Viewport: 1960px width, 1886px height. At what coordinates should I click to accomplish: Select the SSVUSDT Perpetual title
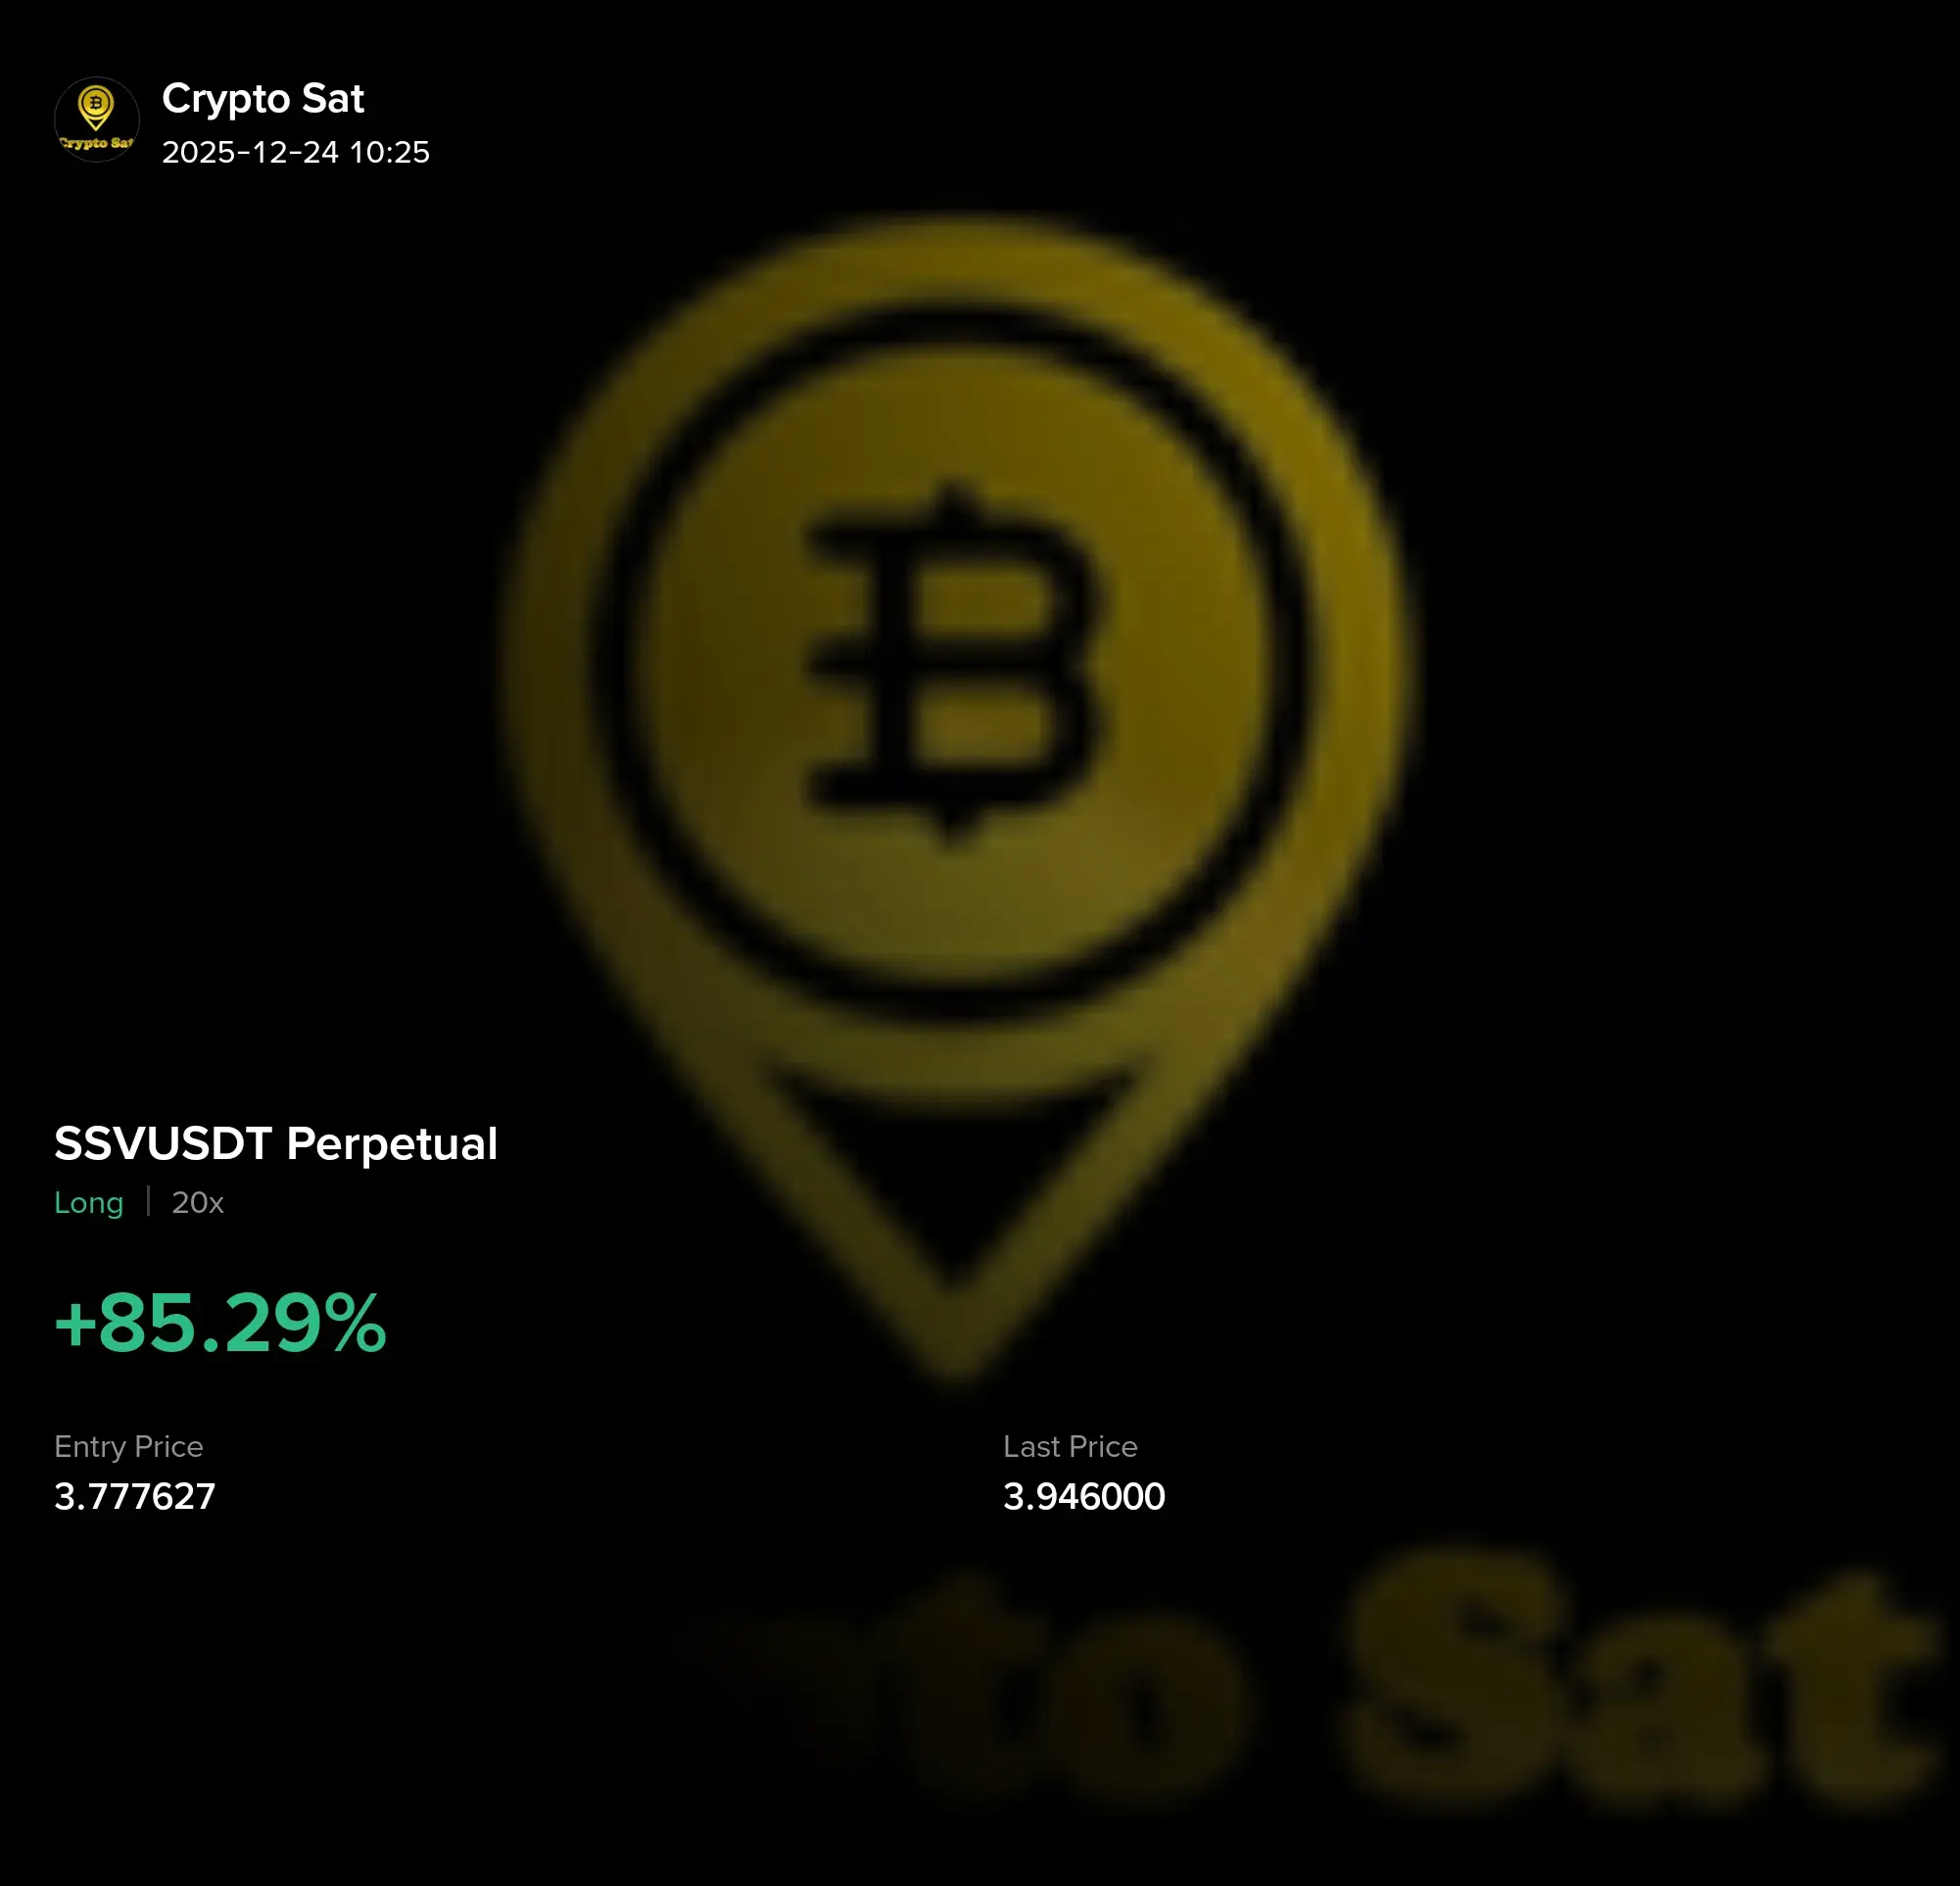pos(276,1144)
